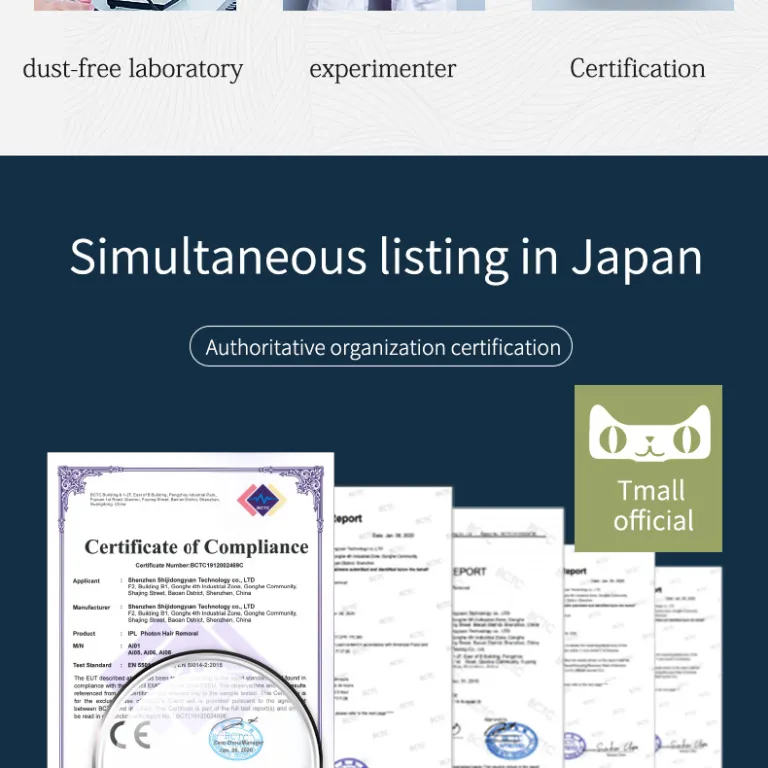Click the 'Test Standard' label on the certificate

(x=92, y=665)
